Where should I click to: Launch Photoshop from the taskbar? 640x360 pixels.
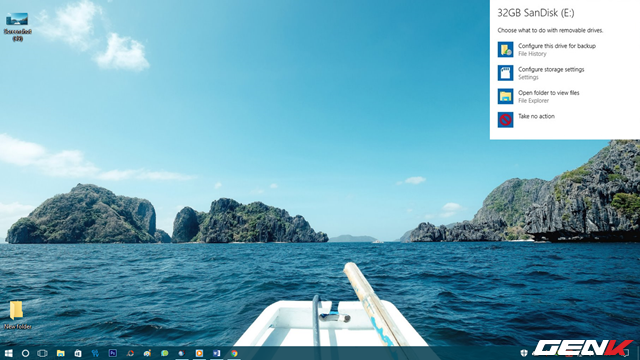pyautogui.click(x=113, y=353)
